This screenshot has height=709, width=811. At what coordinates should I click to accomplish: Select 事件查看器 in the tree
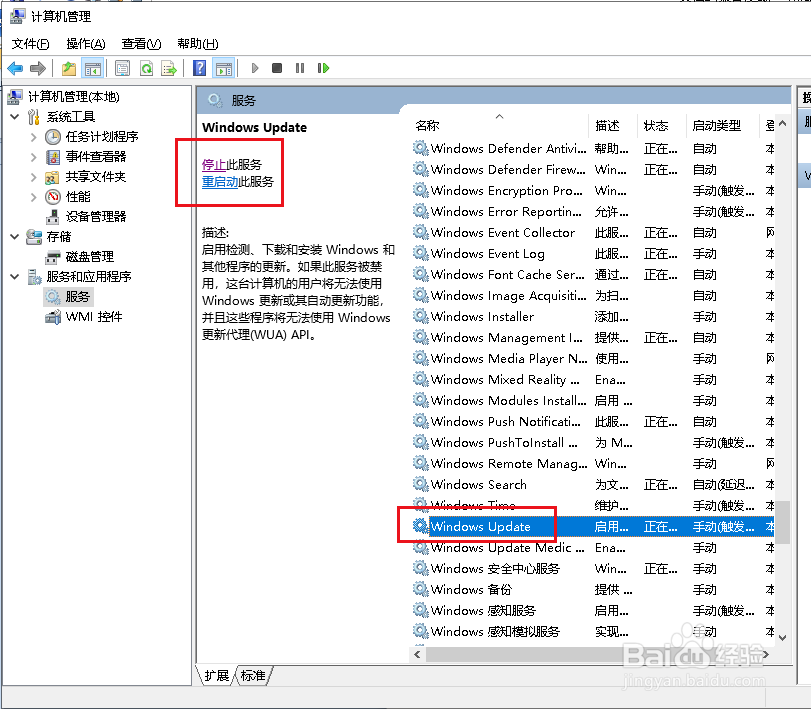tap(96, 157)
